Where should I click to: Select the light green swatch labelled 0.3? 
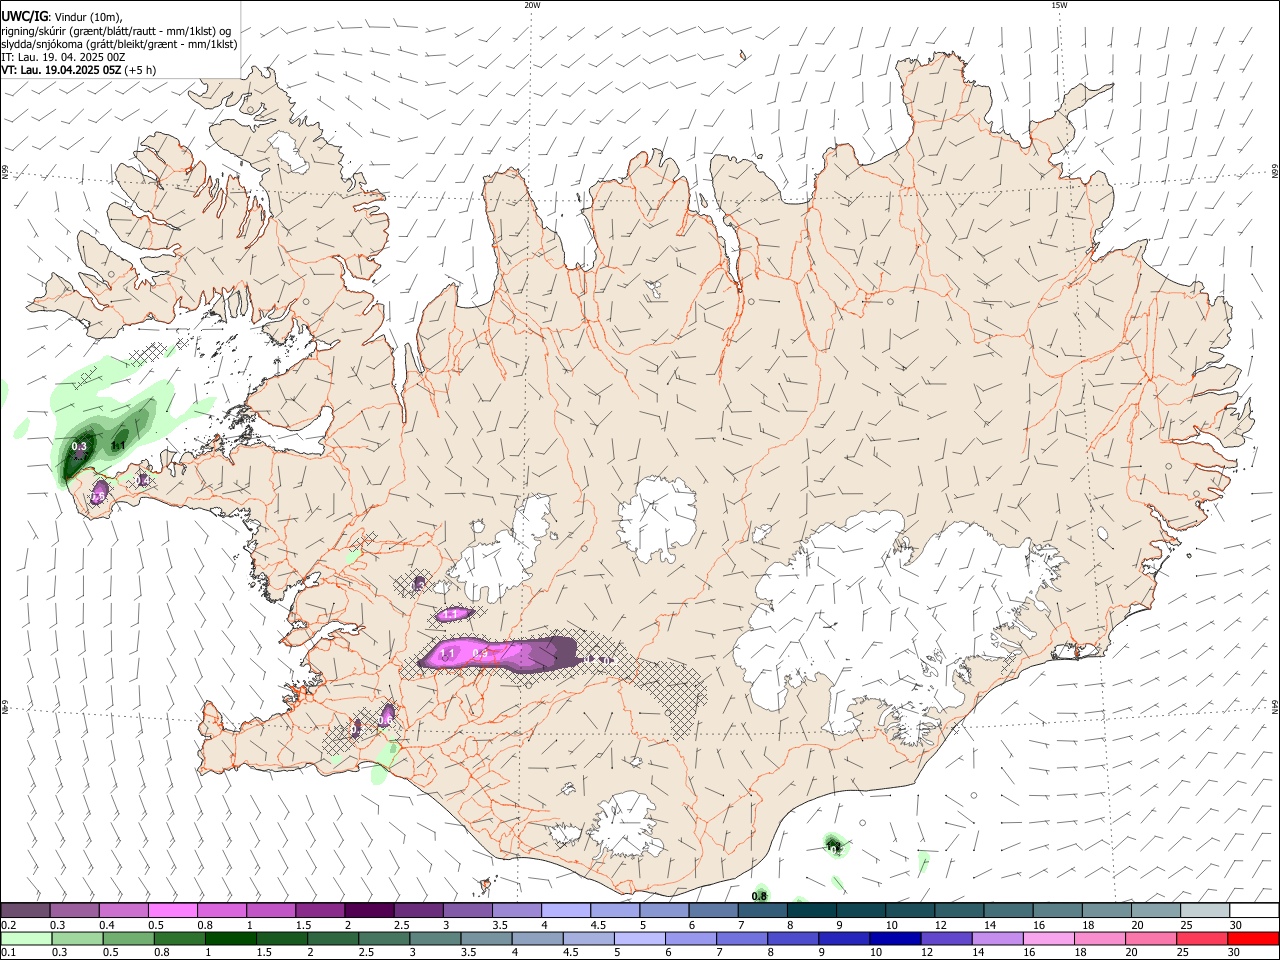click(78, 939)
